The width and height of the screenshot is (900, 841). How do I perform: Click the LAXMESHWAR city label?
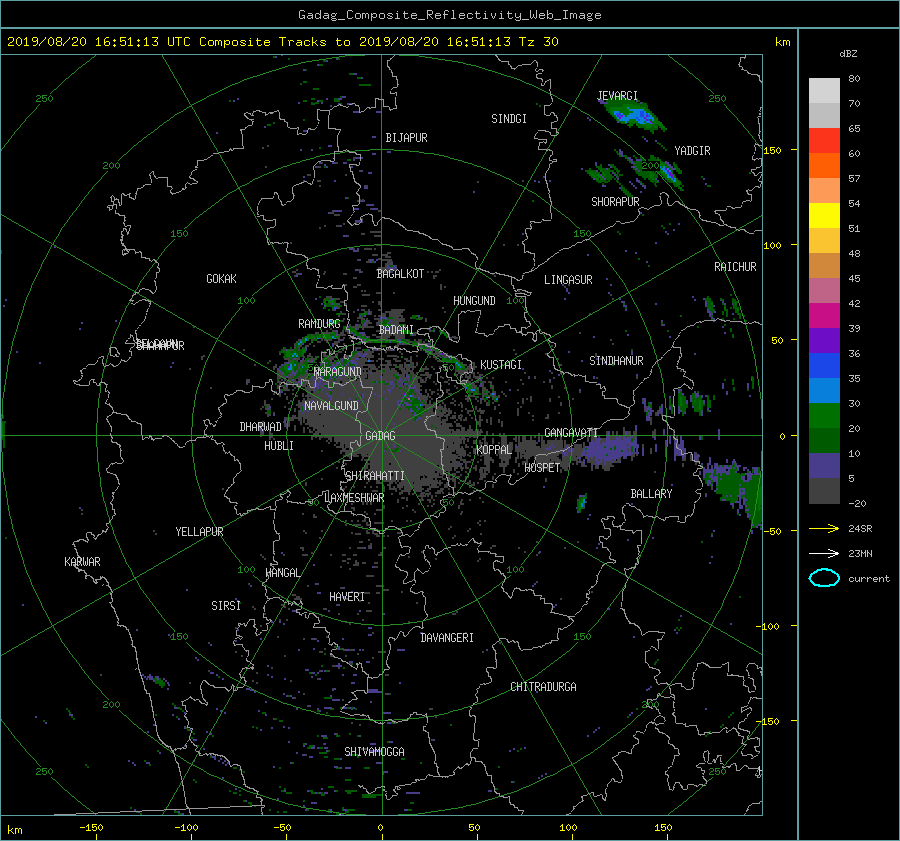pos(354,498)
